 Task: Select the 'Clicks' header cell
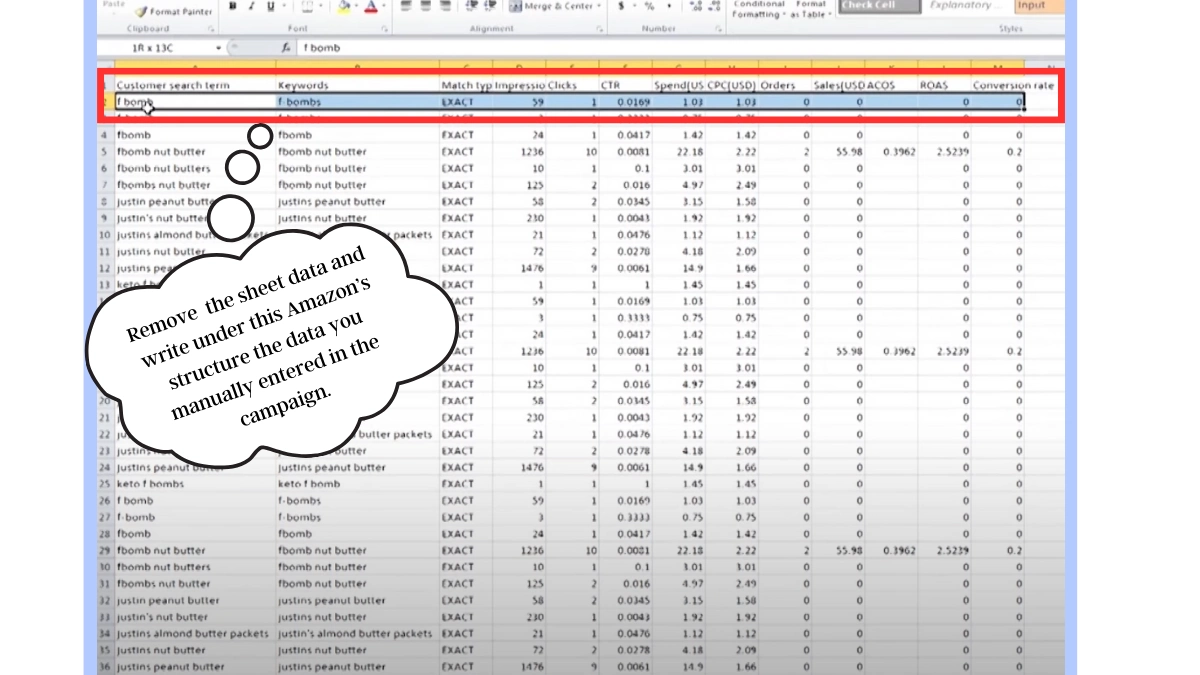(573, 86)
